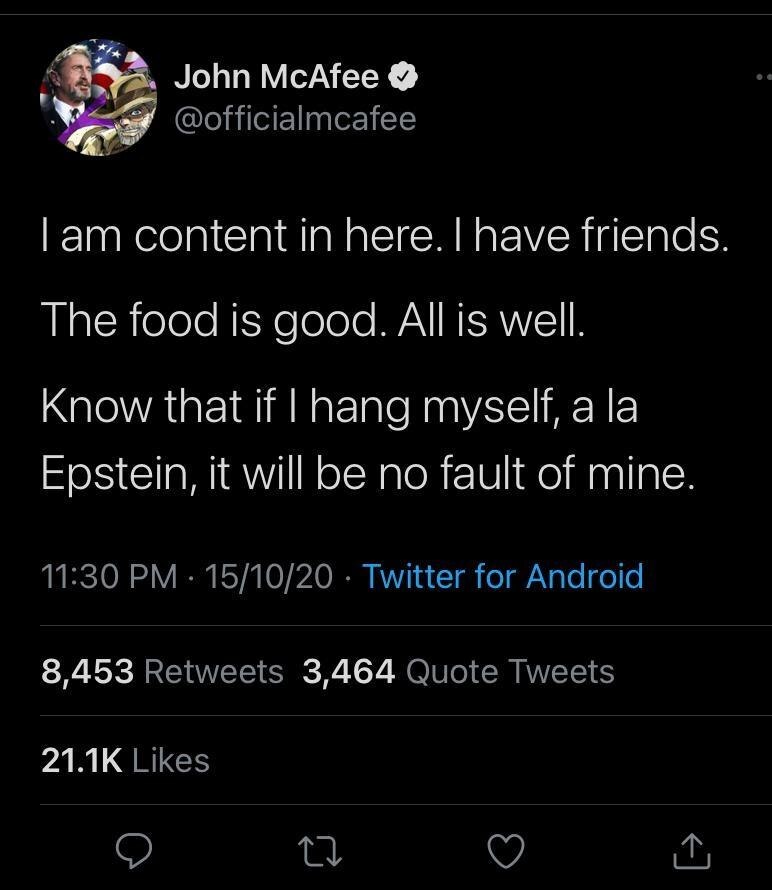Viewport: 772px width, 890px height.
Task: Open the share upload icon
Action: click(691, 851)
